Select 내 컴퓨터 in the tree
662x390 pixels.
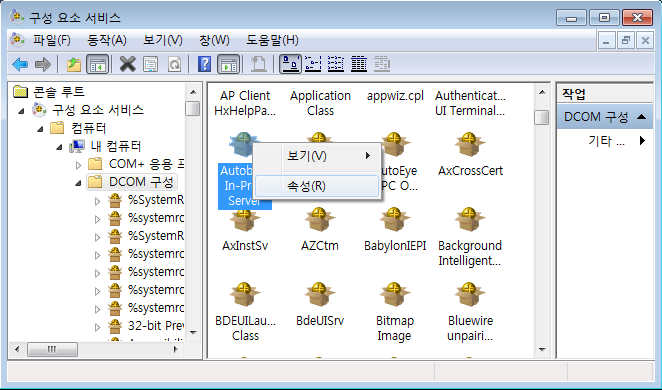click(x=115, y=146)
